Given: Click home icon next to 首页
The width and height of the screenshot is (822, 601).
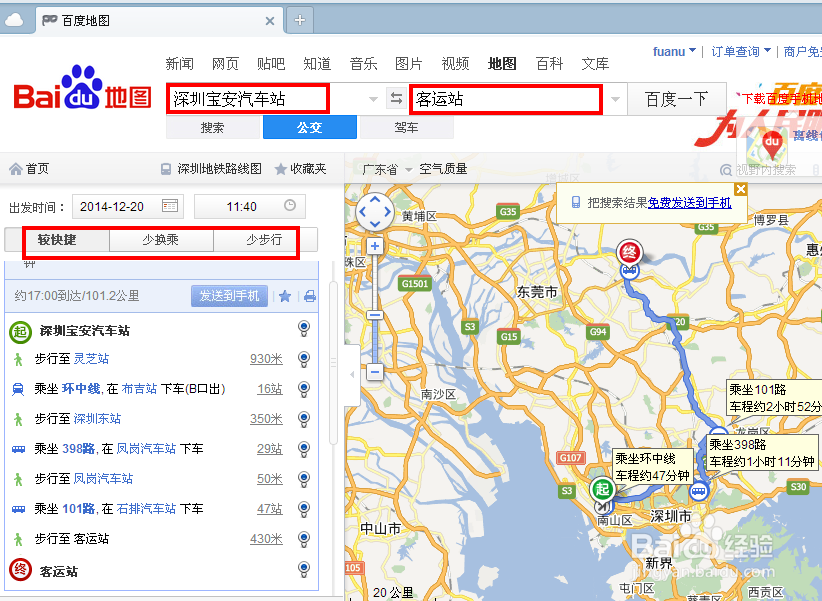Looking at the screenshot, I should (x=16, y=169).
